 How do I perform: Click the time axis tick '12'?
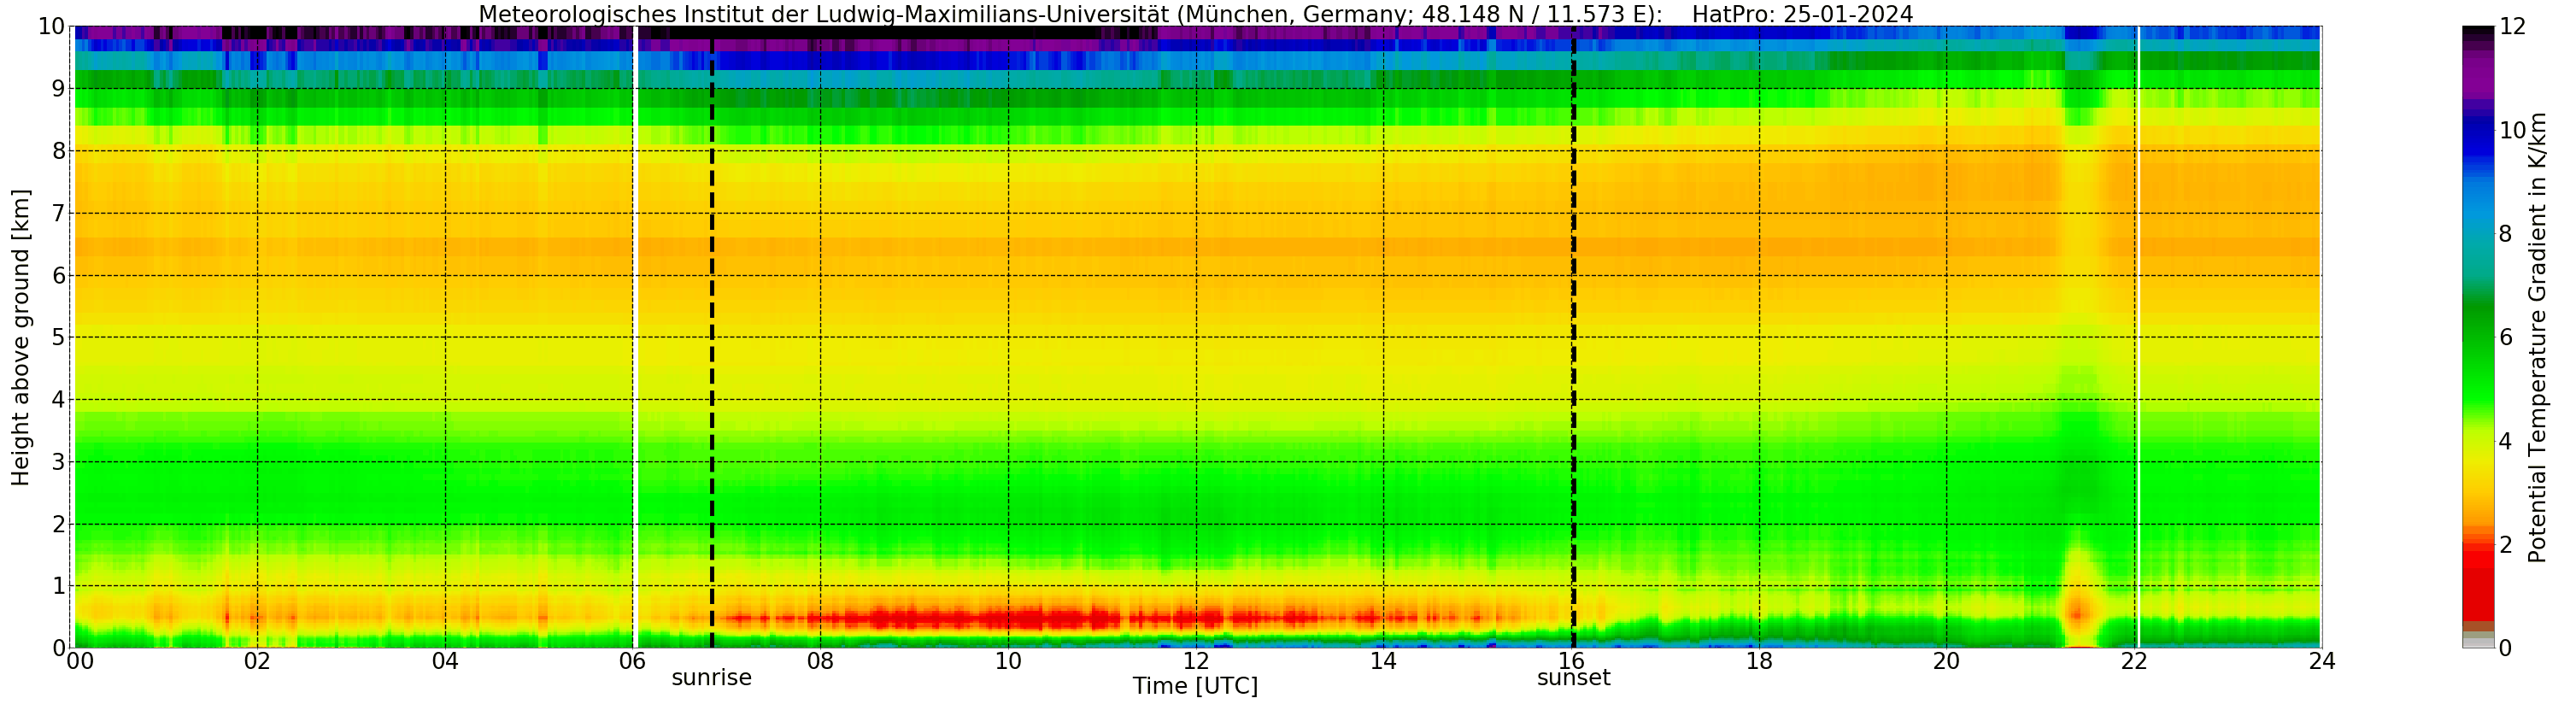click(1196, 661)
